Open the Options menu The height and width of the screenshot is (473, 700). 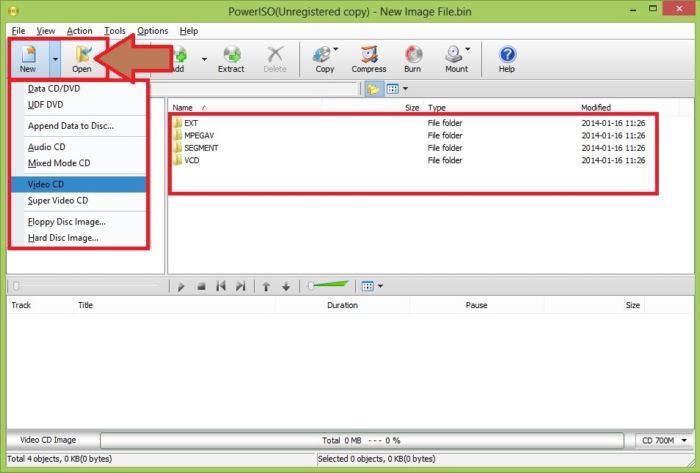point(153,31)
